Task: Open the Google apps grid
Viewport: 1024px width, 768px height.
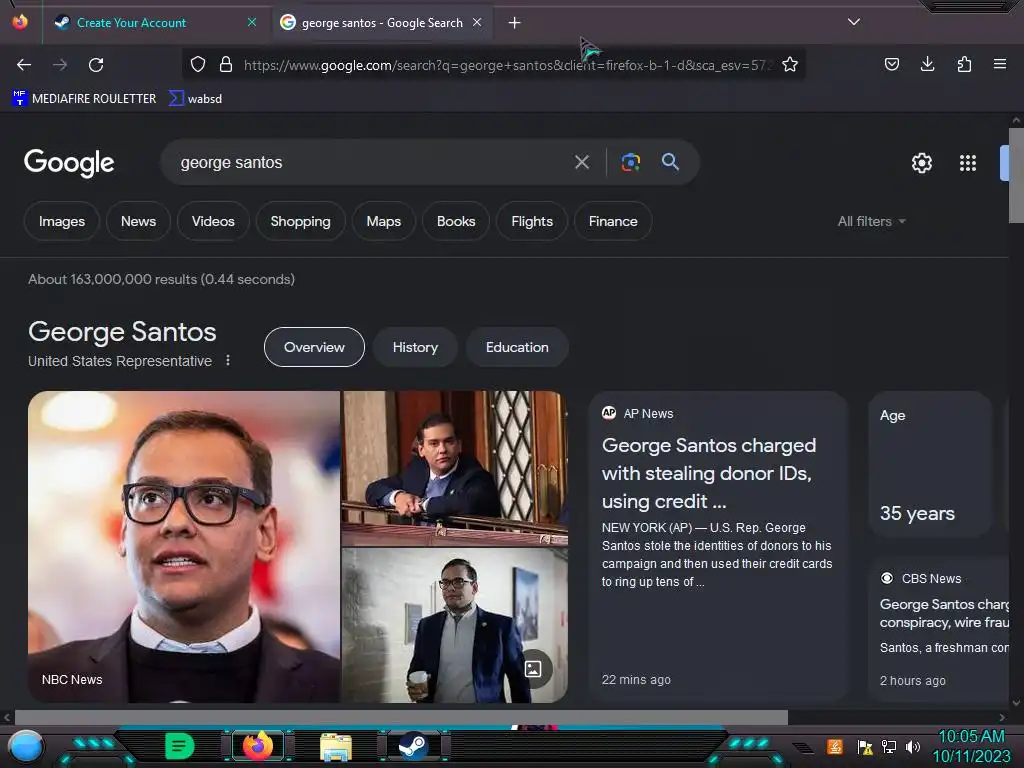Action: pos(968,163)
